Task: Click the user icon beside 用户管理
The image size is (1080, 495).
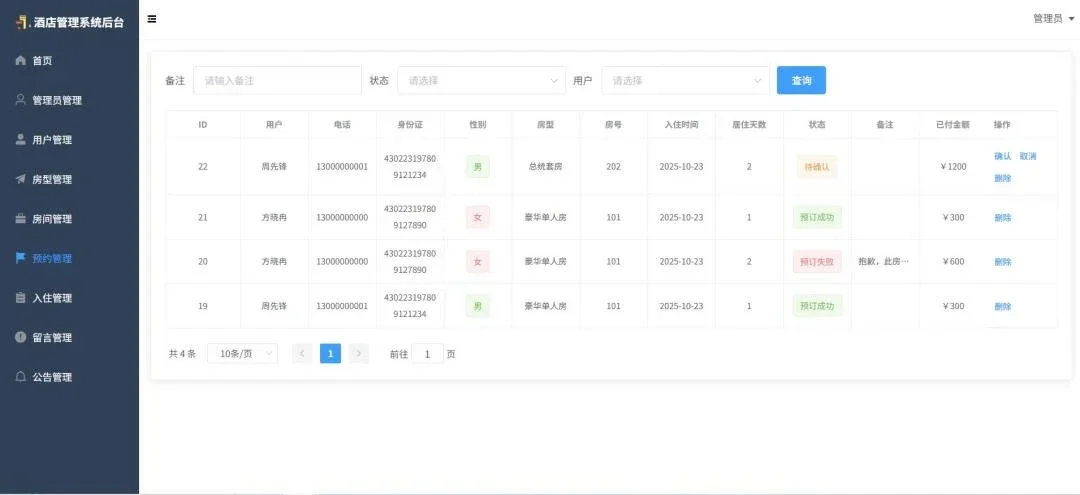Action: click(21, 140)
